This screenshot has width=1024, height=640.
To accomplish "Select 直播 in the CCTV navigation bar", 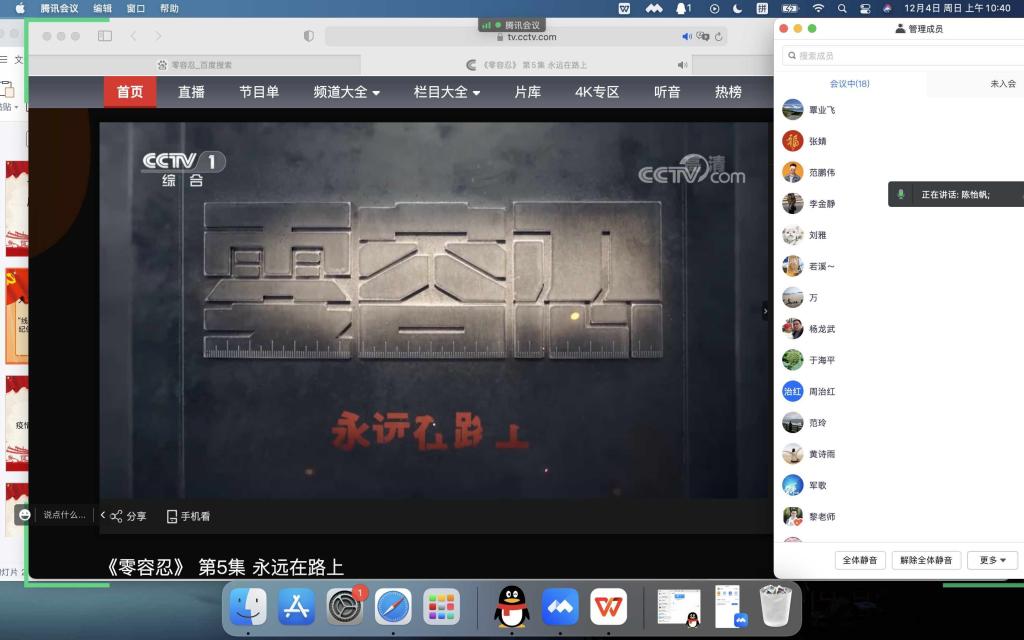I will [x=191, y=92].
